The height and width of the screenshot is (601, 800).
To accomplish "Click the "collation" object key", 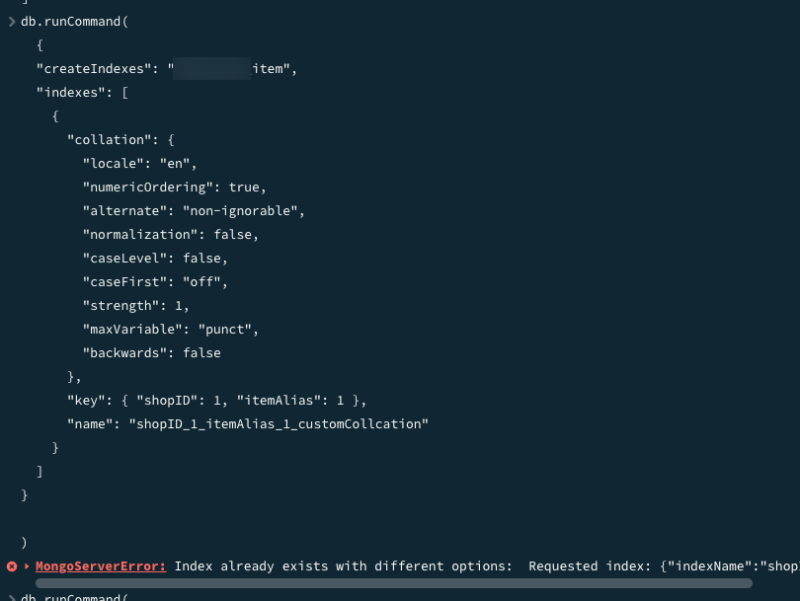I will click(x=109, y=140).
